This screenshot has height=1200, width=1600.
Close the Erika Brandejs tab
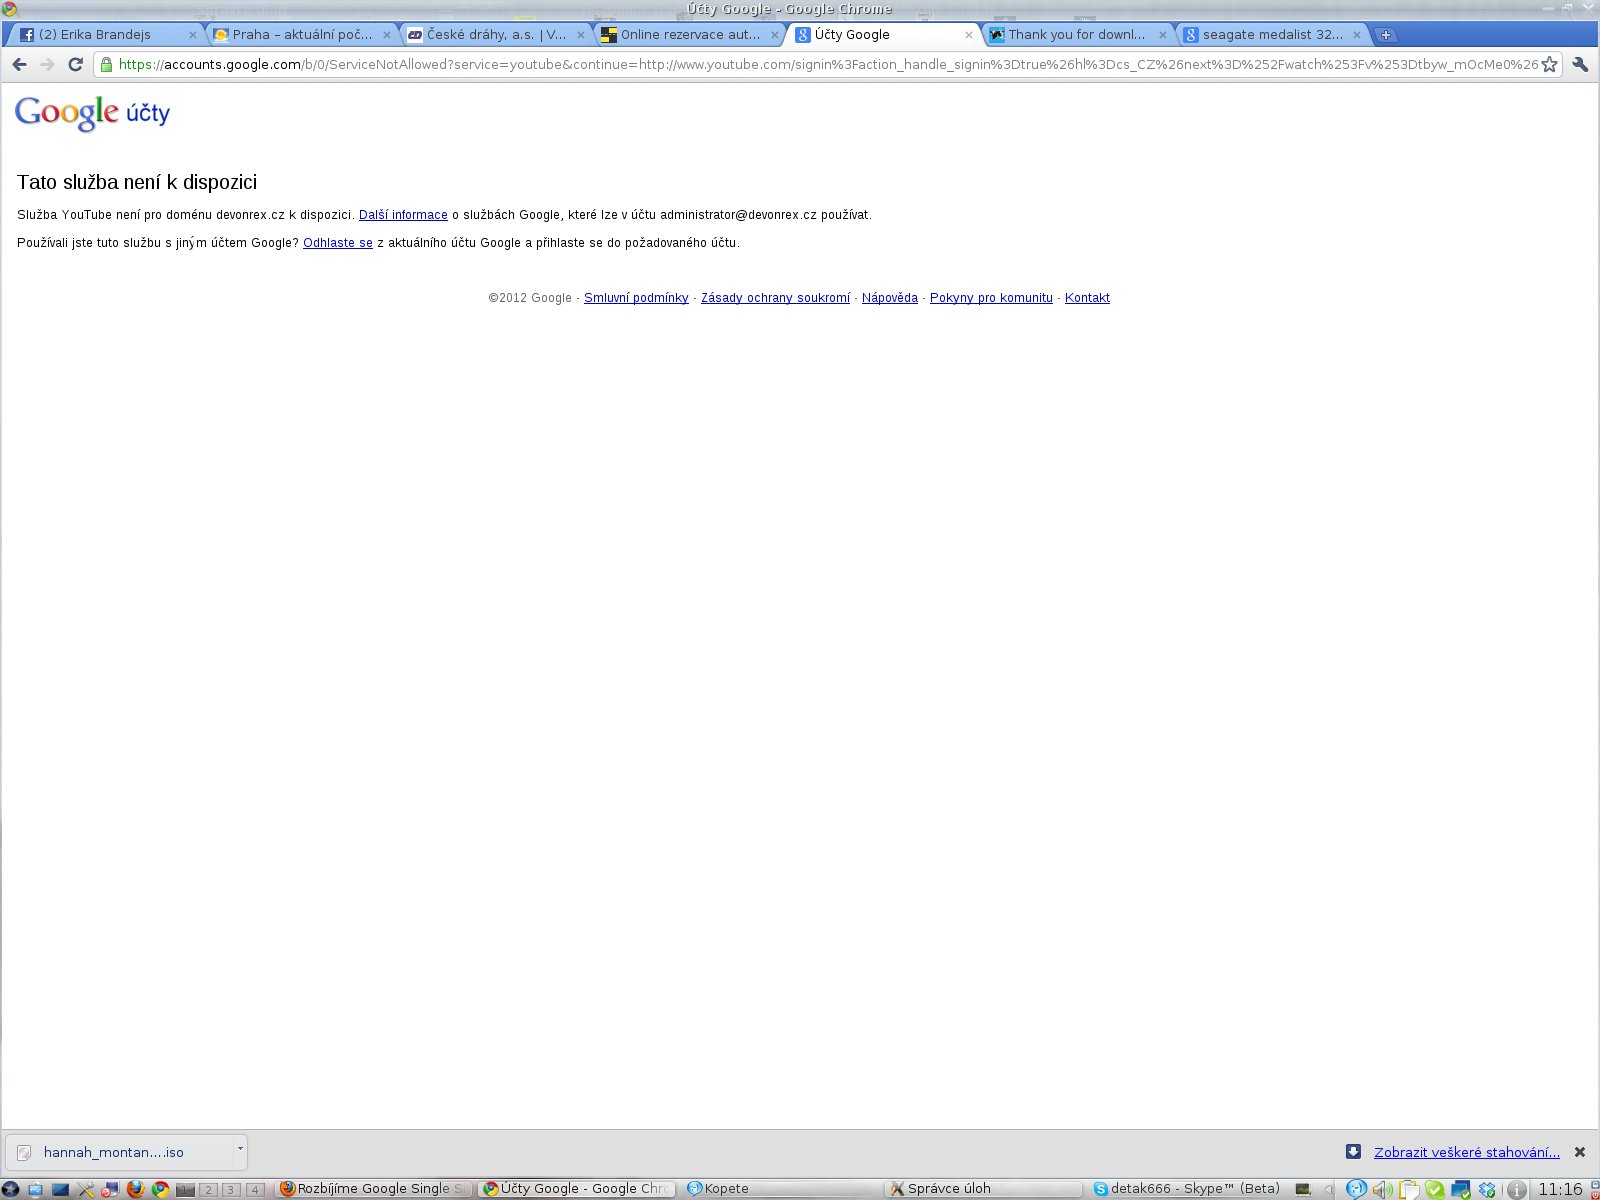coord(193,35)
